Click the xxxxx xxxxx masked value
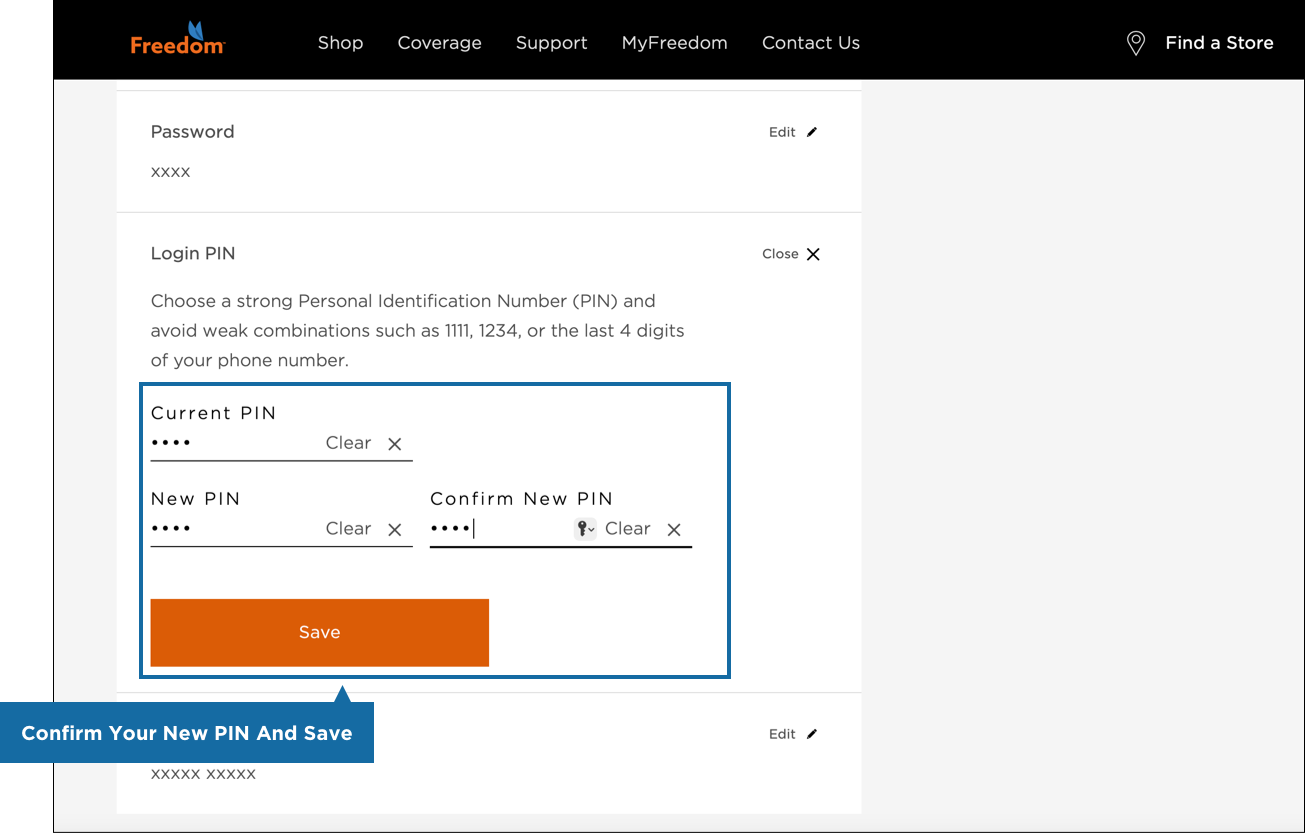The height and width of the screenshot is (833, 1305). (203, 774)
